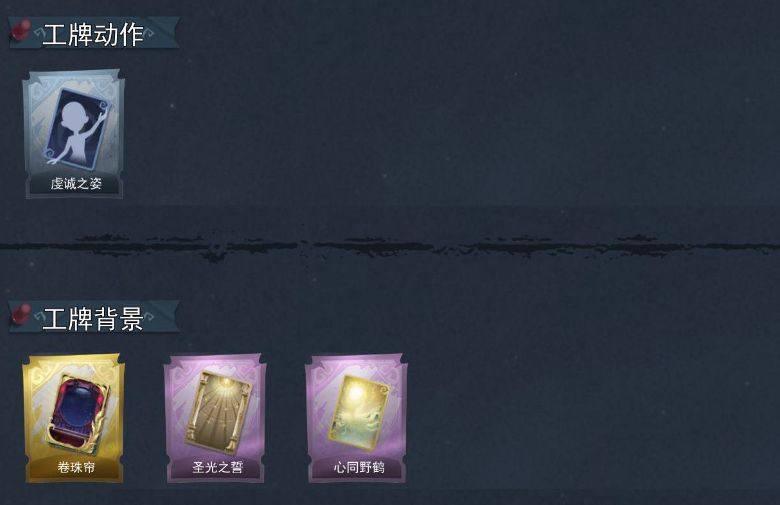Viewport: 780px width, 505px height.
Task: Open the 工牌背景 section header
Action: click(x=94, y=317)
